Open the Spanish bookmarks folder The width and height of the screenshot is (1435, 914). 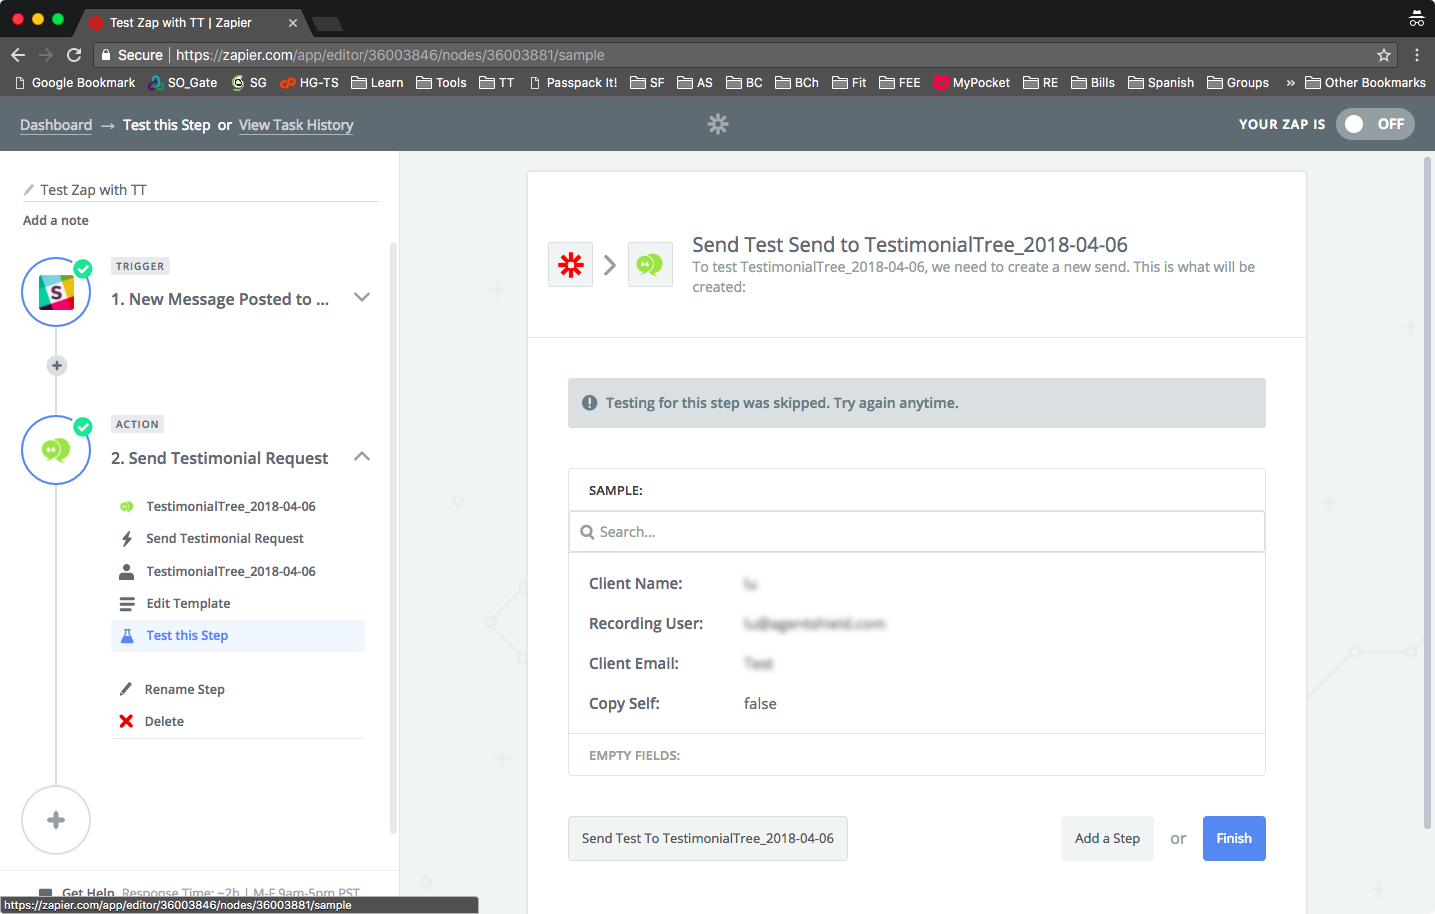[1161, 83]
